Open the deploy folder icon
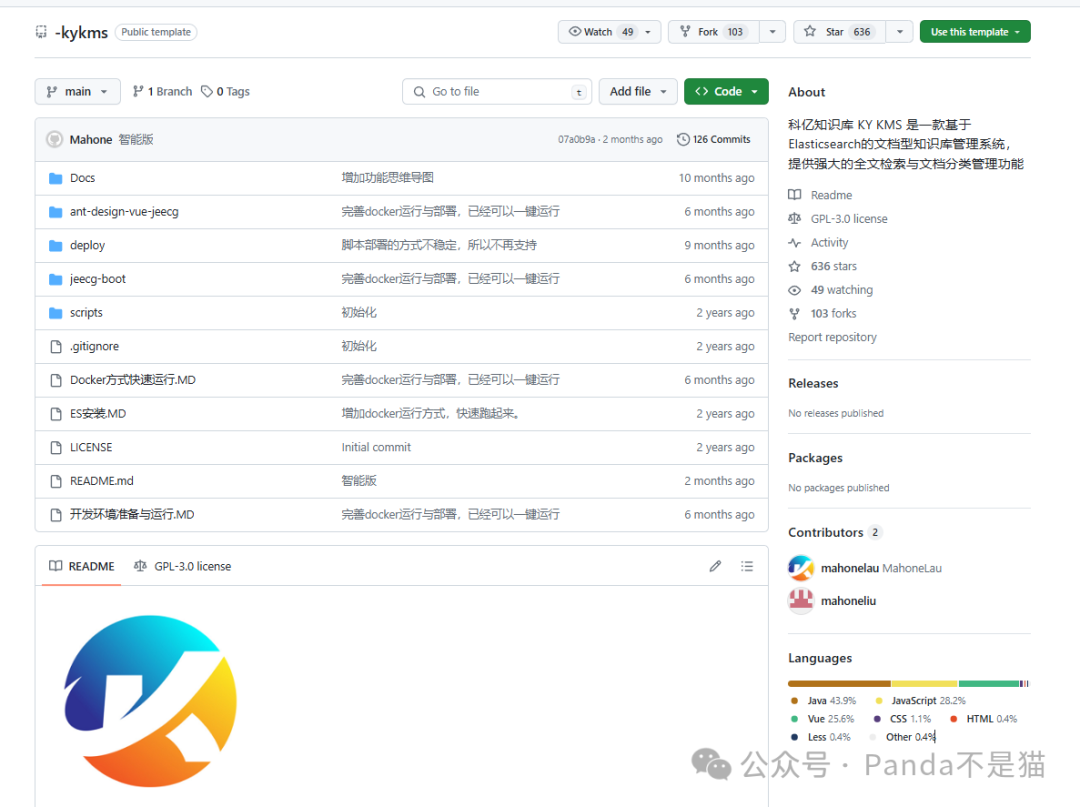The image size is (1080, 807). (56, 246)
